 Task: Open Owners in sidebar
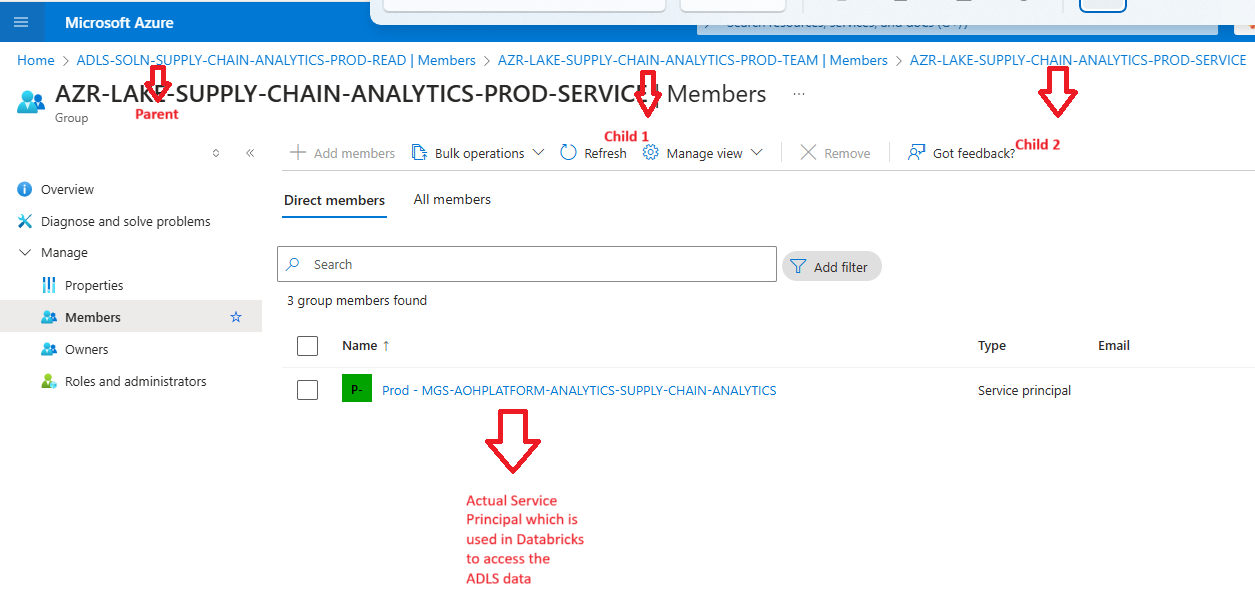[x=87, y=349]
